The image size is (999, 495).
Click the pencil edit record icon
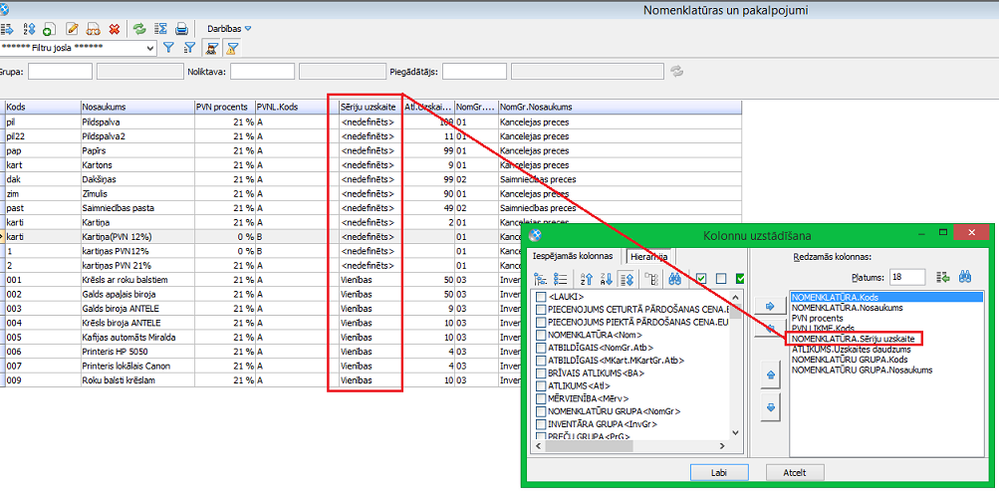72,29
